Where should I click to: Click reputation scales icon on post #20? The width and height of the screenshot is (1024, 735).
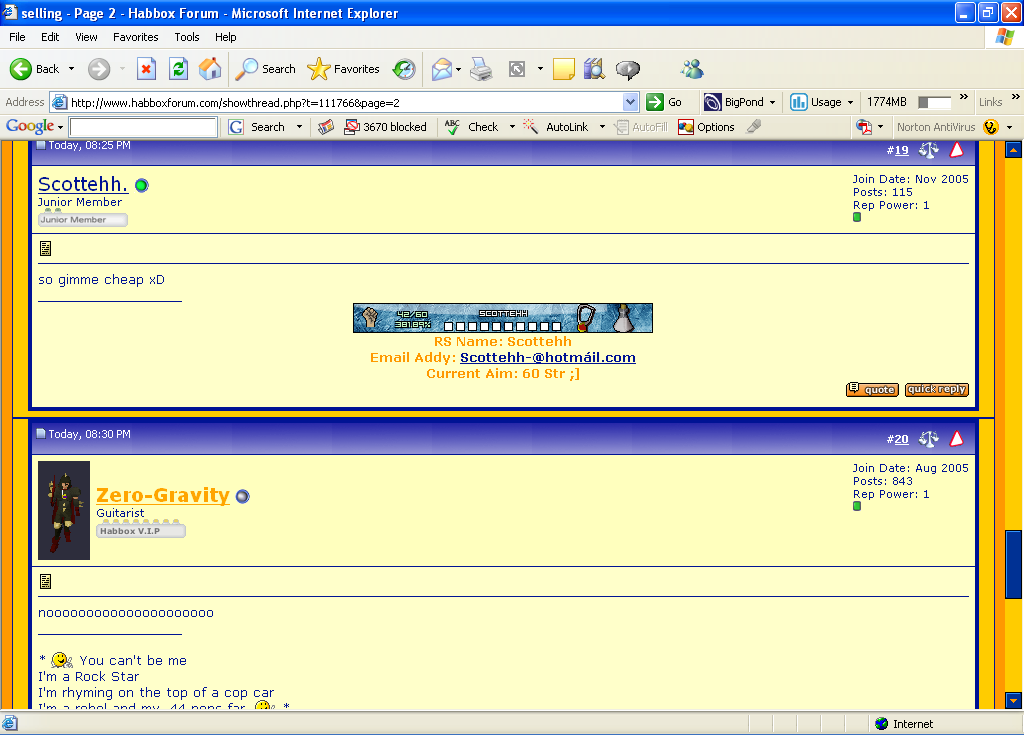click(x=929, y=439)
